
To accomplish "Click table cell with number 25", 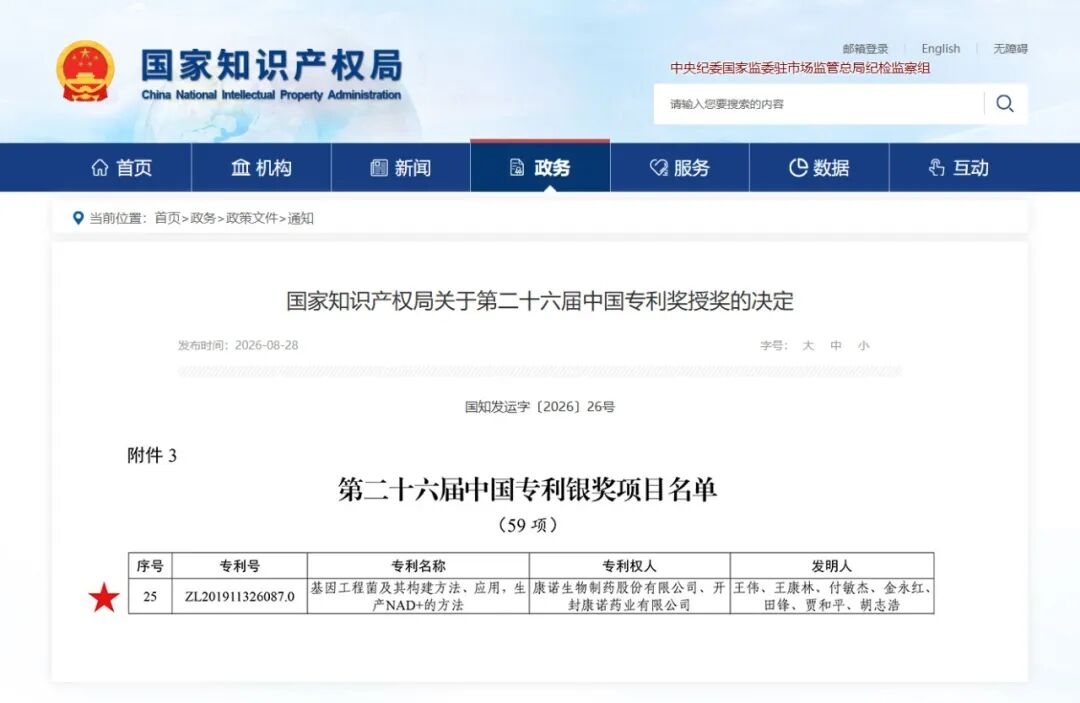I will [x=150, y=596].
